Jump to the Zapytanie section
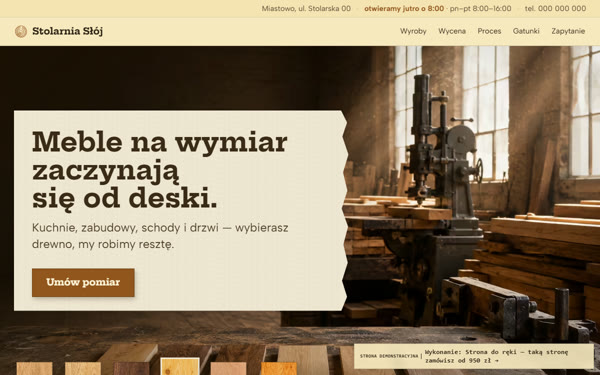This screenshot has height=375, width=600. tap(568, 31)
